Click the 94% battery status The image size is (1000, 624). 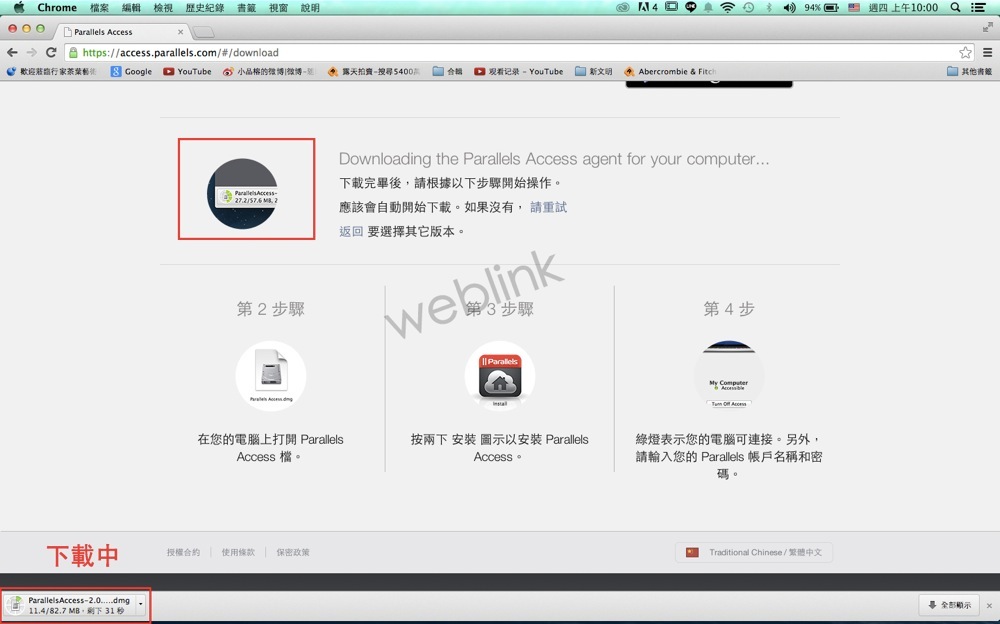tap(821, 8)
